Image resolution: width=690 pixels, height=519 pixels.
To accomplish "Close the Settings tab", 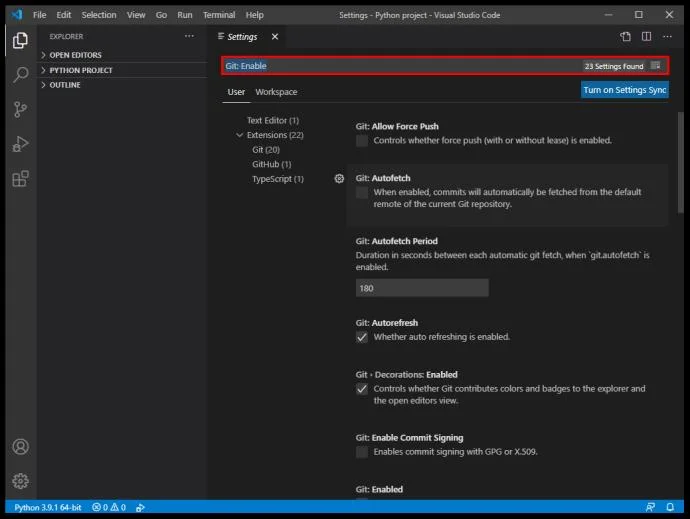I will (275, 37).
